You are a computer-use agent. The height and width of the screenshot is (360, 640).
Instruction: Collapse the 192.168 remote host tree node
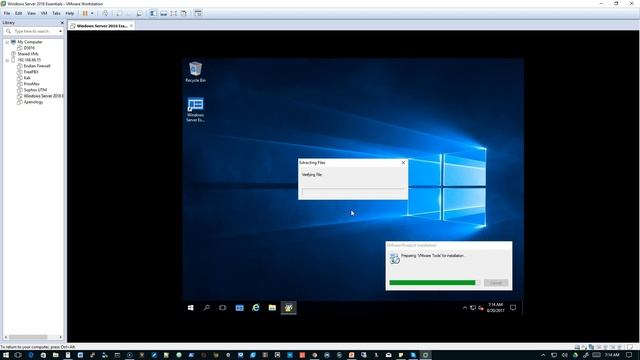(7, 60)
